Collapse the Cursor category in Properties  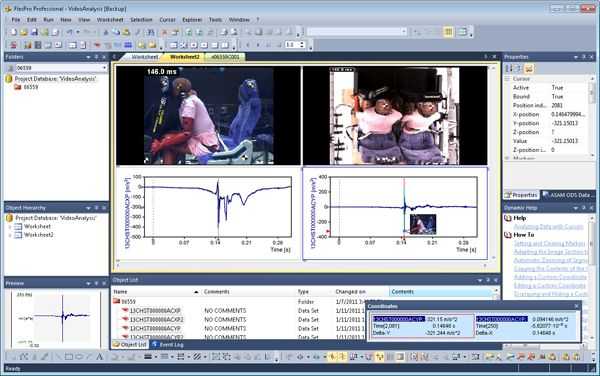click(x=507, y=79)
